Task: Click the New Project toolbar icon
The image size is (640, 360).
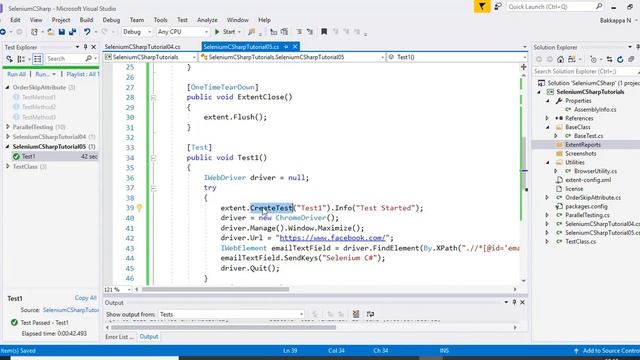Action: pos(34,32)
